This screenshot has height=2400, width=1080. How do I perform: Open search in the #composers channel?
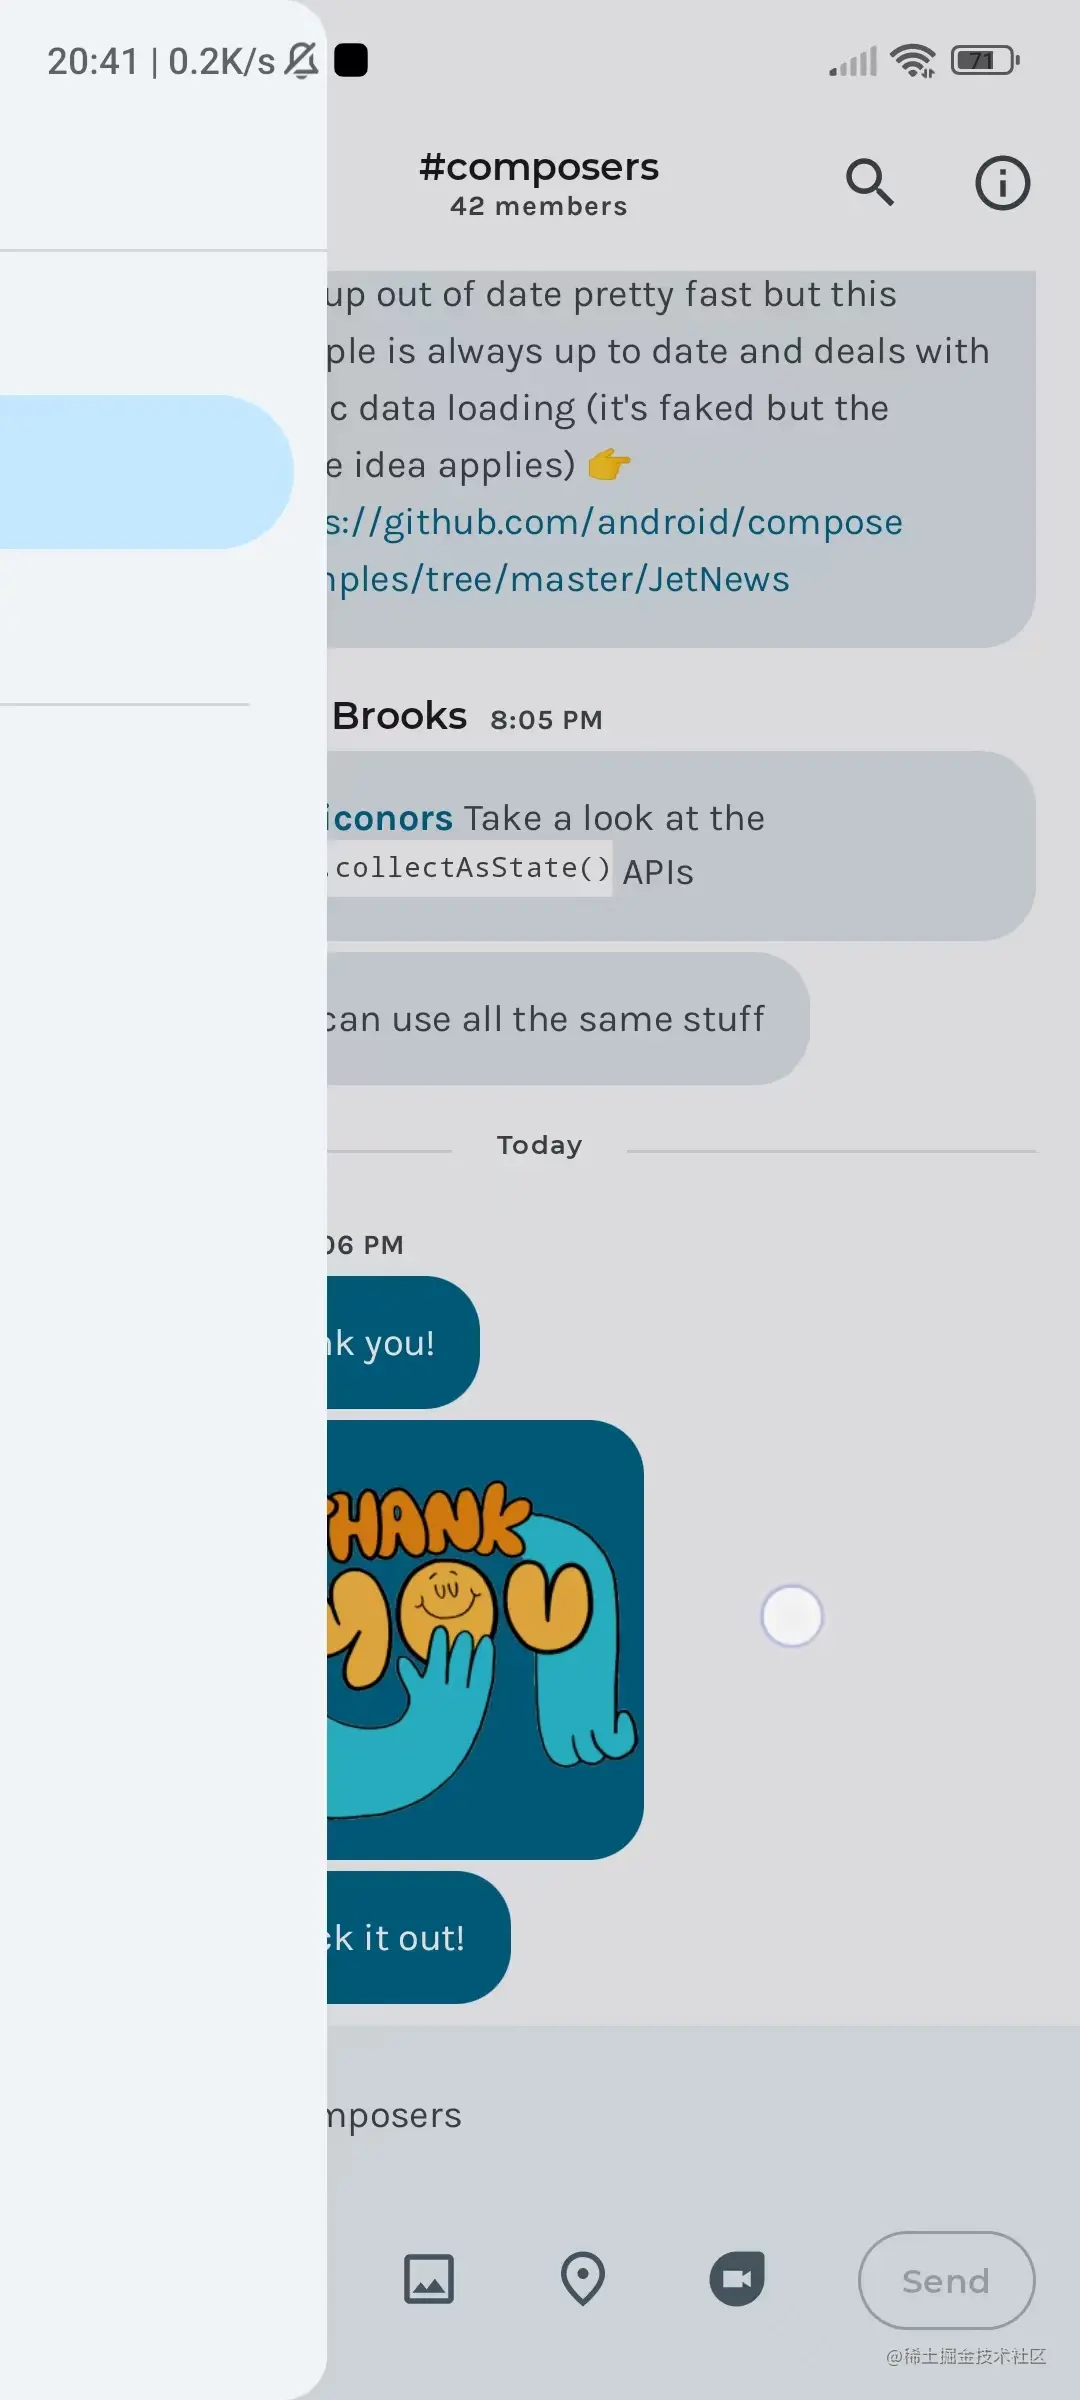[870, 182]
